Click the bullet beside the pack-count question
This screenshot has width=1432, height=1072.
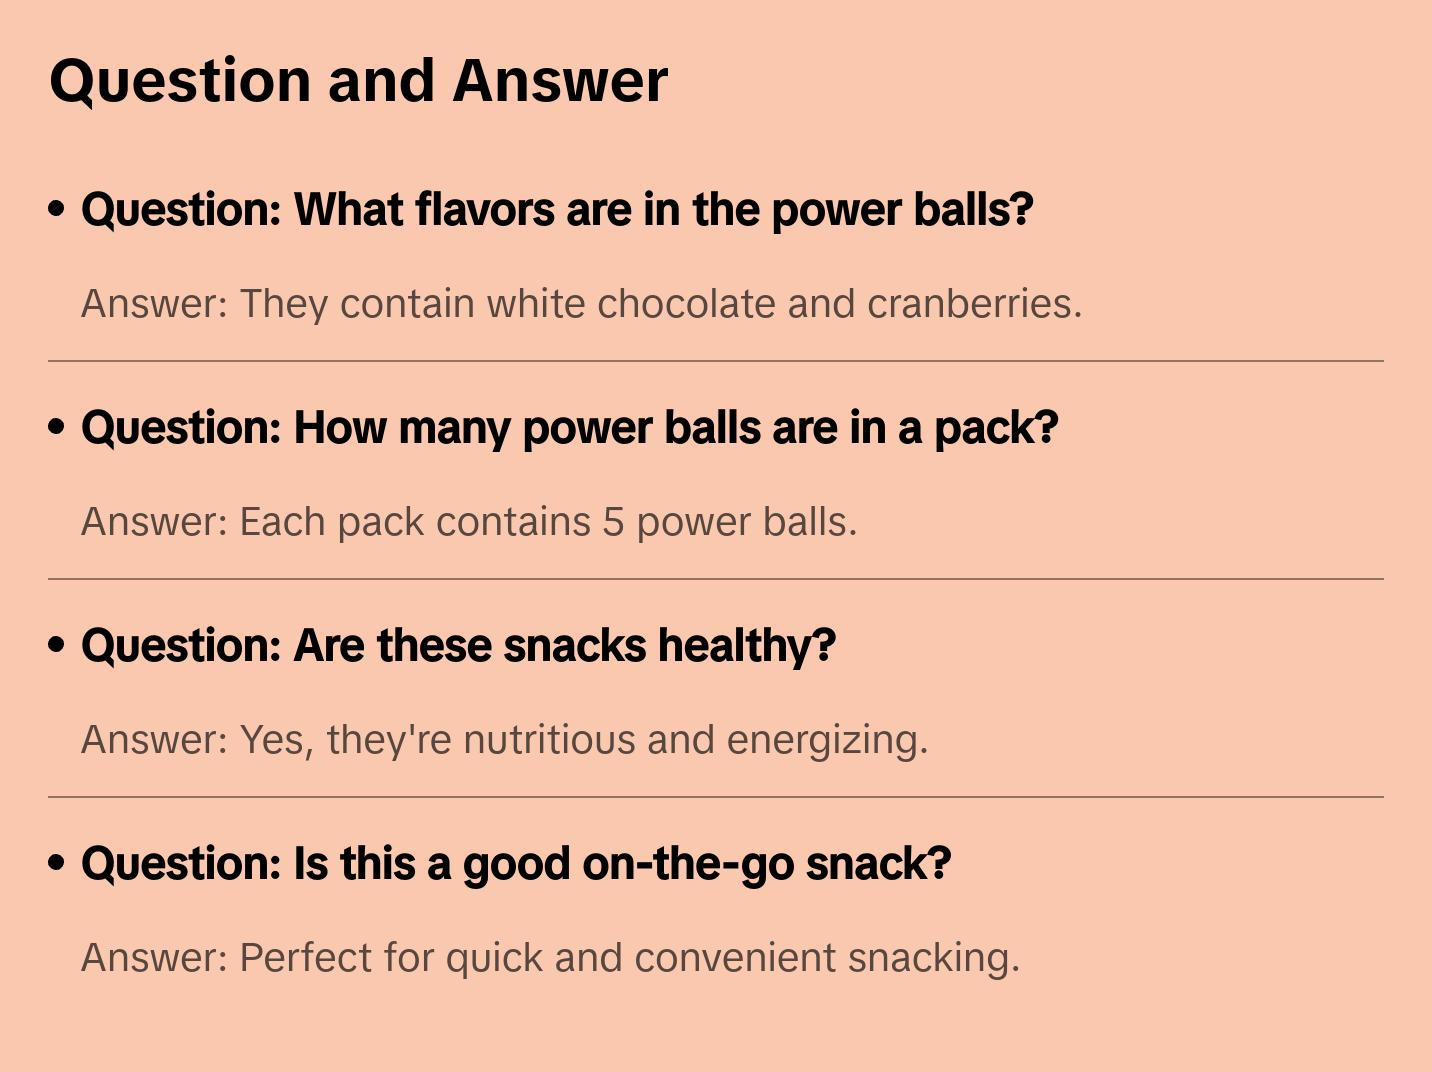click(57, 427)
